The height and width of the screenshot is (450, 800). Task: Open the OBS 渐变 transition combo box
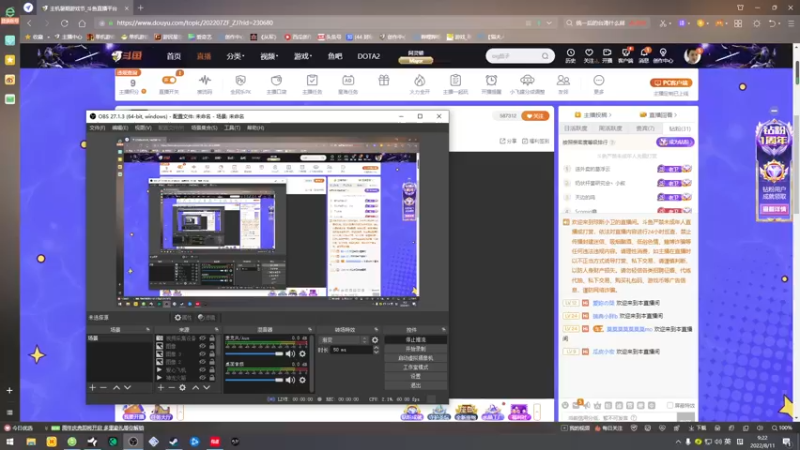point(343,340)
